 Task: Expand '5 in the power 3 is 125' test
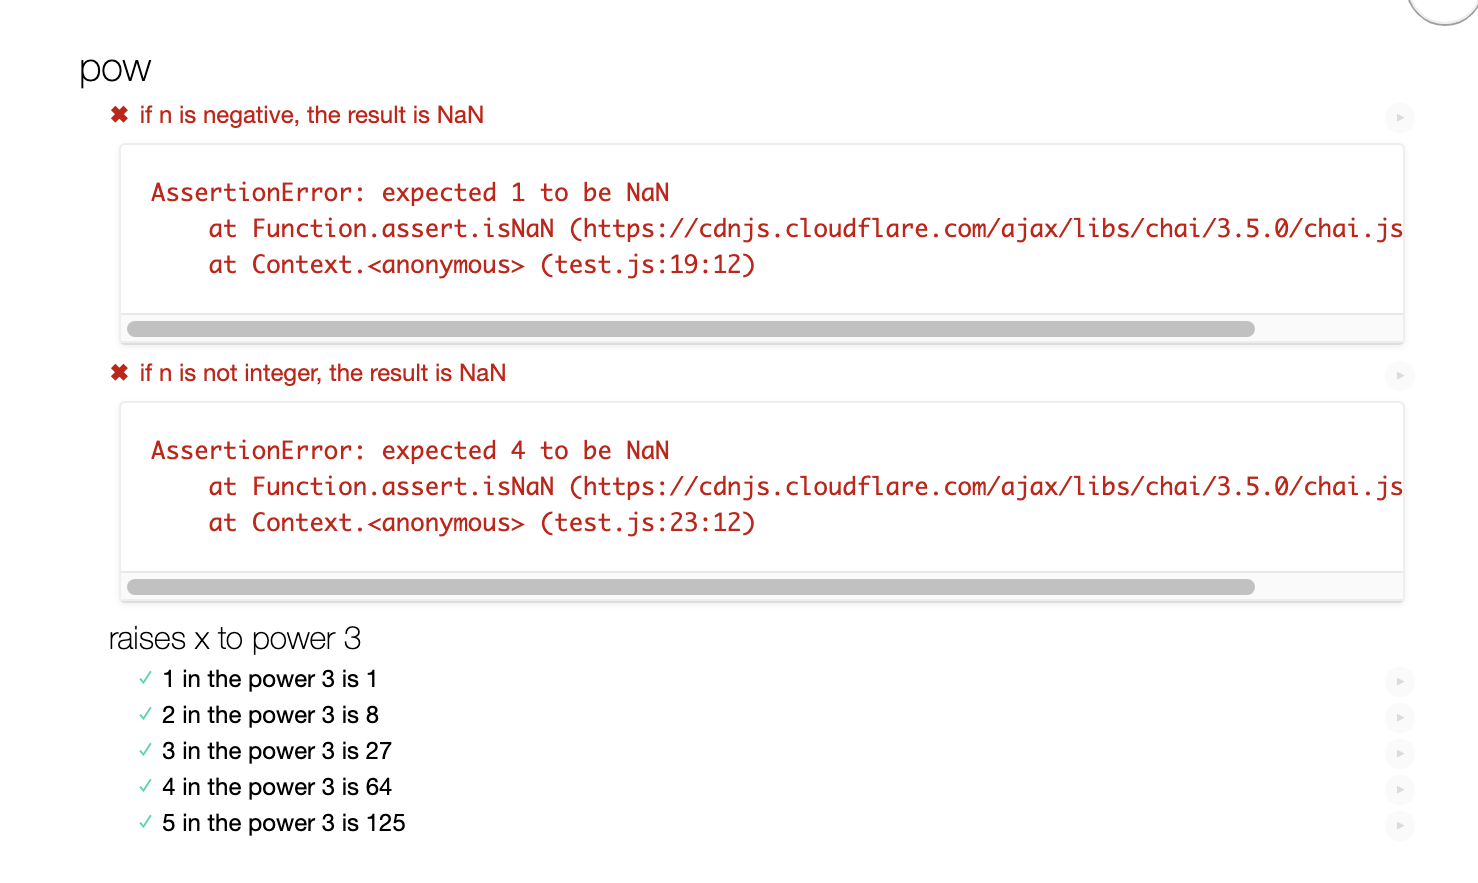(x=283, y=823)
